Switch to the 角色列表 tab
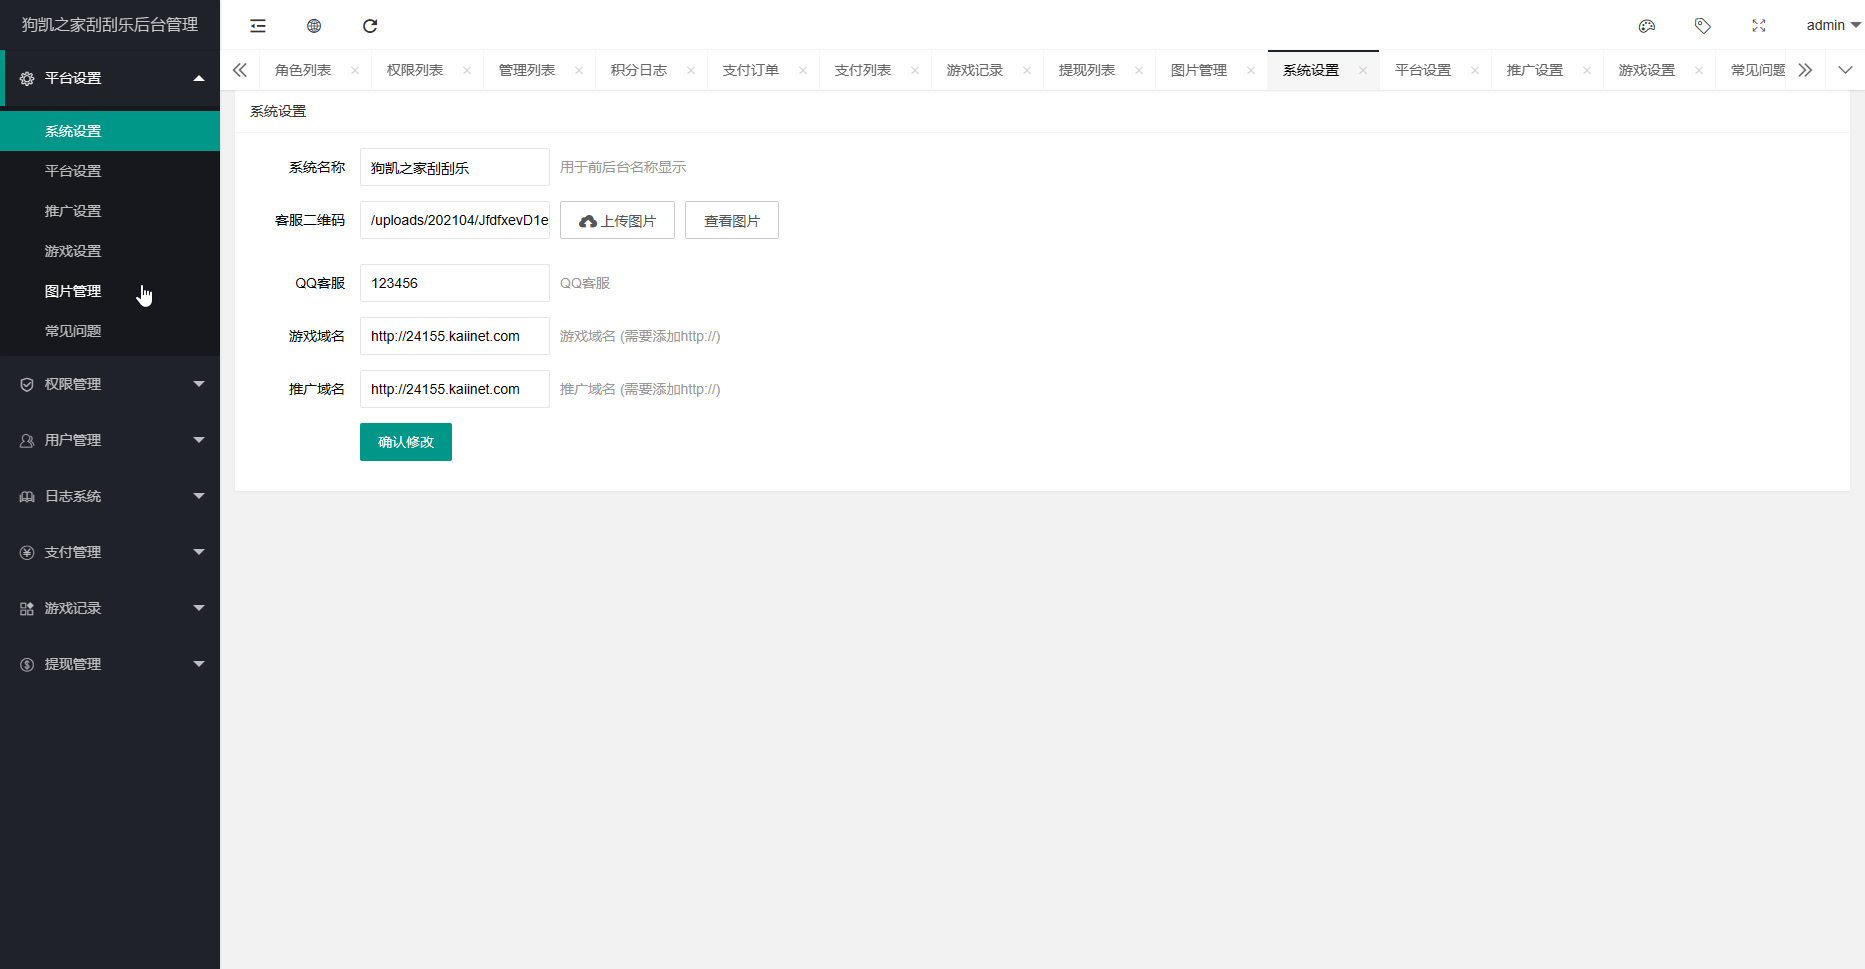 click(x=303, y=70)
